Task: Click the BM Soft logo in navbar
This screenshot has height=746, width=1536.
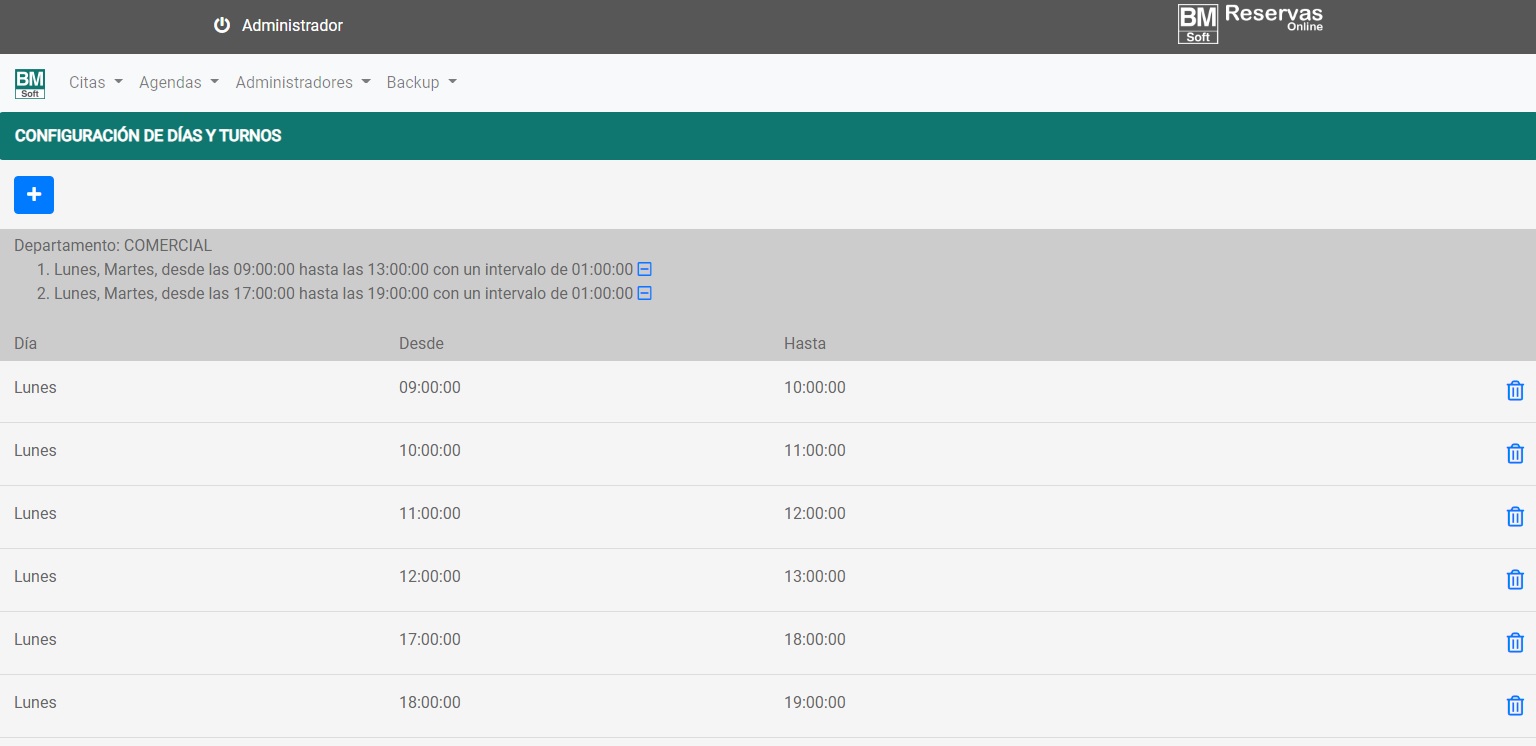Action: coord(30,83)
